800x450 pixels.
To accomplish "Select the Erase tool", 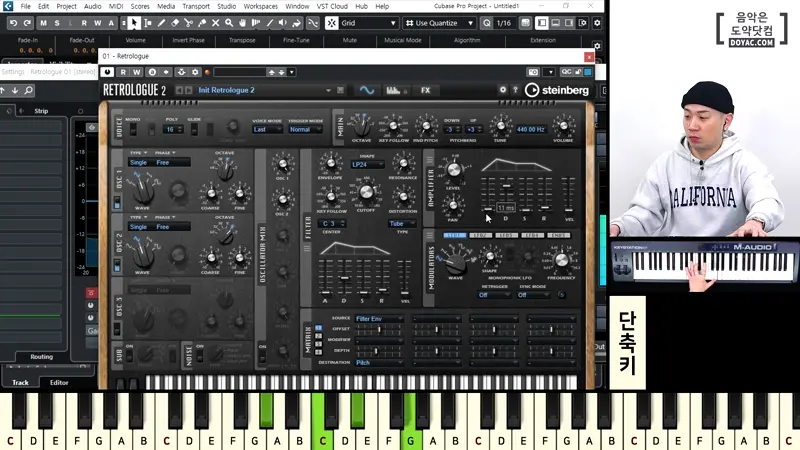I will [175, 23].
